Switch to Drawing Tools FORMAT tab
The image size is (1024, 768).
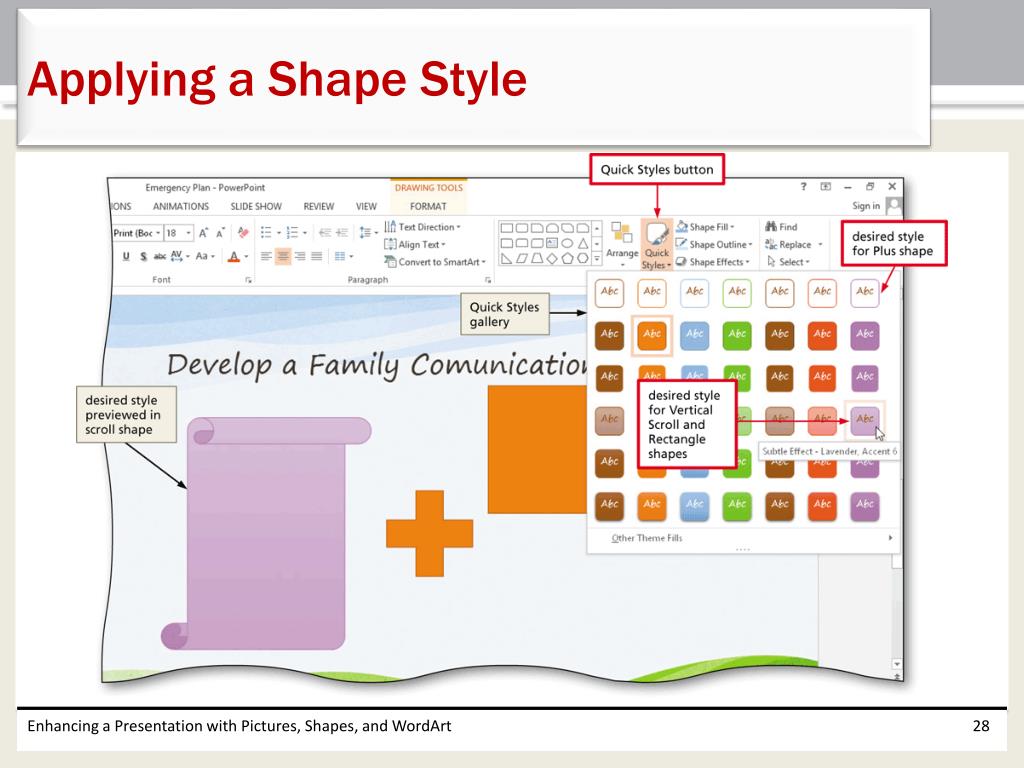428,206
